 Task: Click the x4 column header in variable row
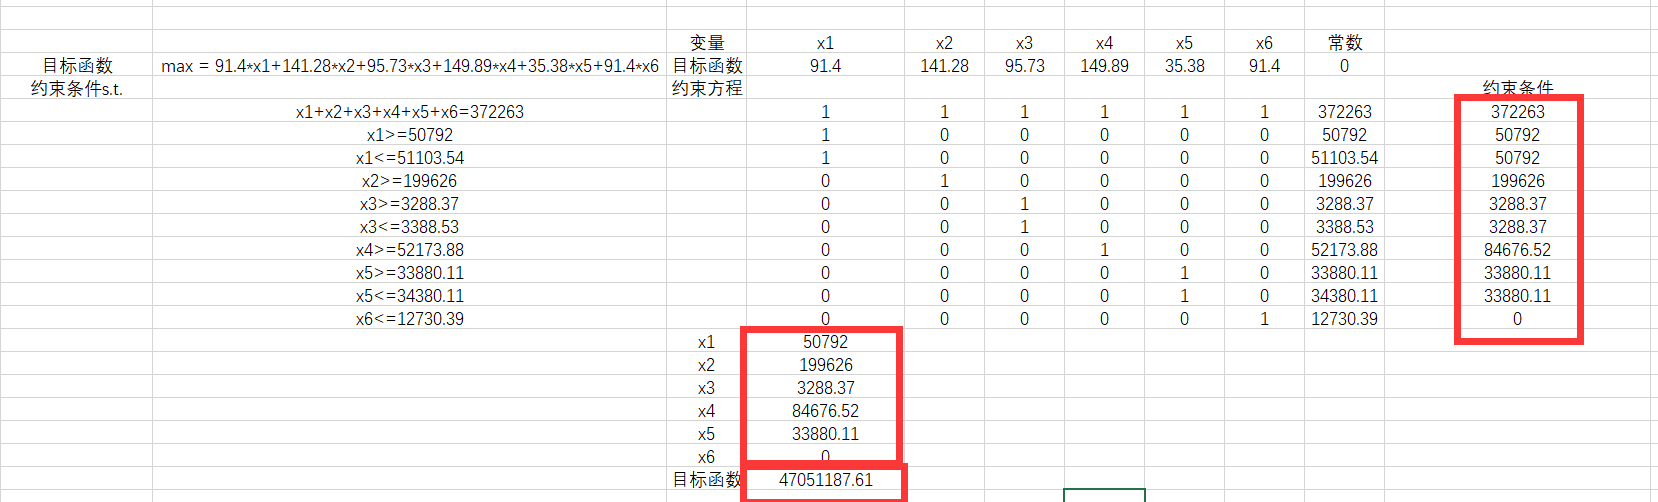pos(1105,43)
